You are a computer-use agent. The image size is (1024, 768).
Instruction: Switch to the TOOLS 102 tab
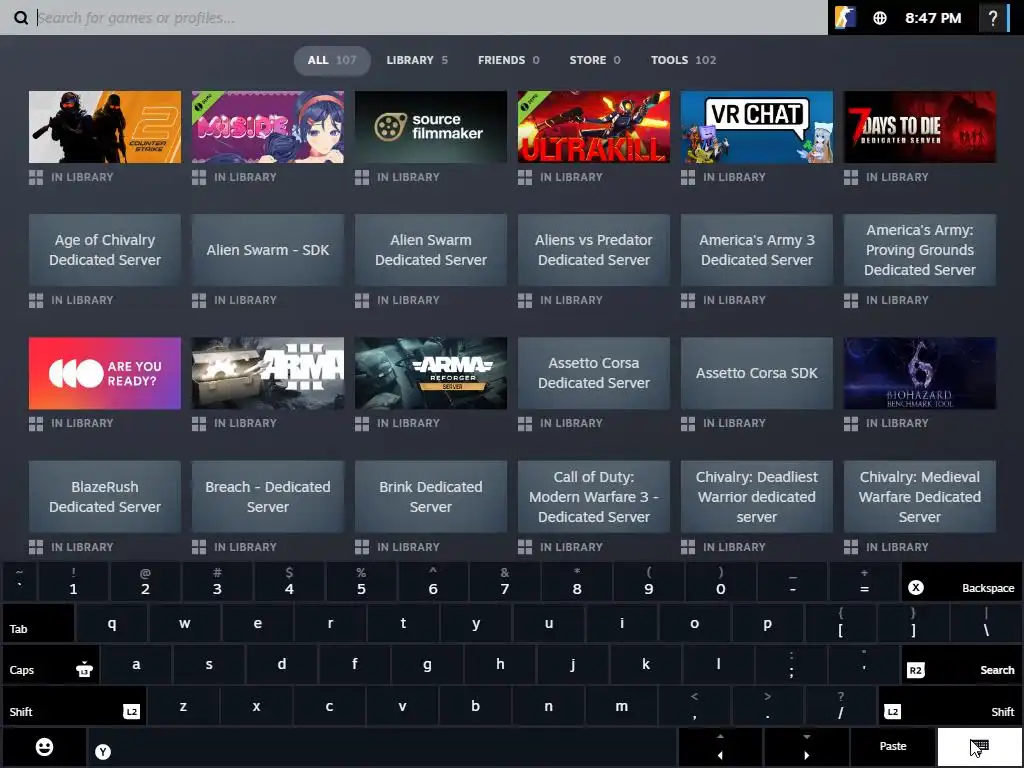tap(683, 60)
